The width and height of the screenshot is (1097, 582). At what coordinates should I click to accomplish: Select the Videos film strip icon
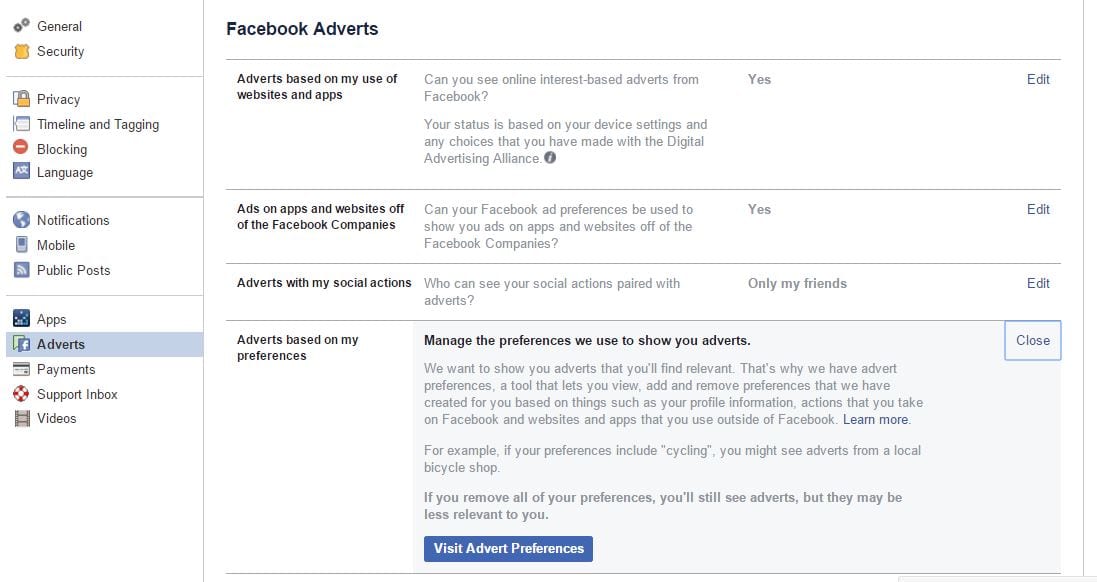click(22, 418)
